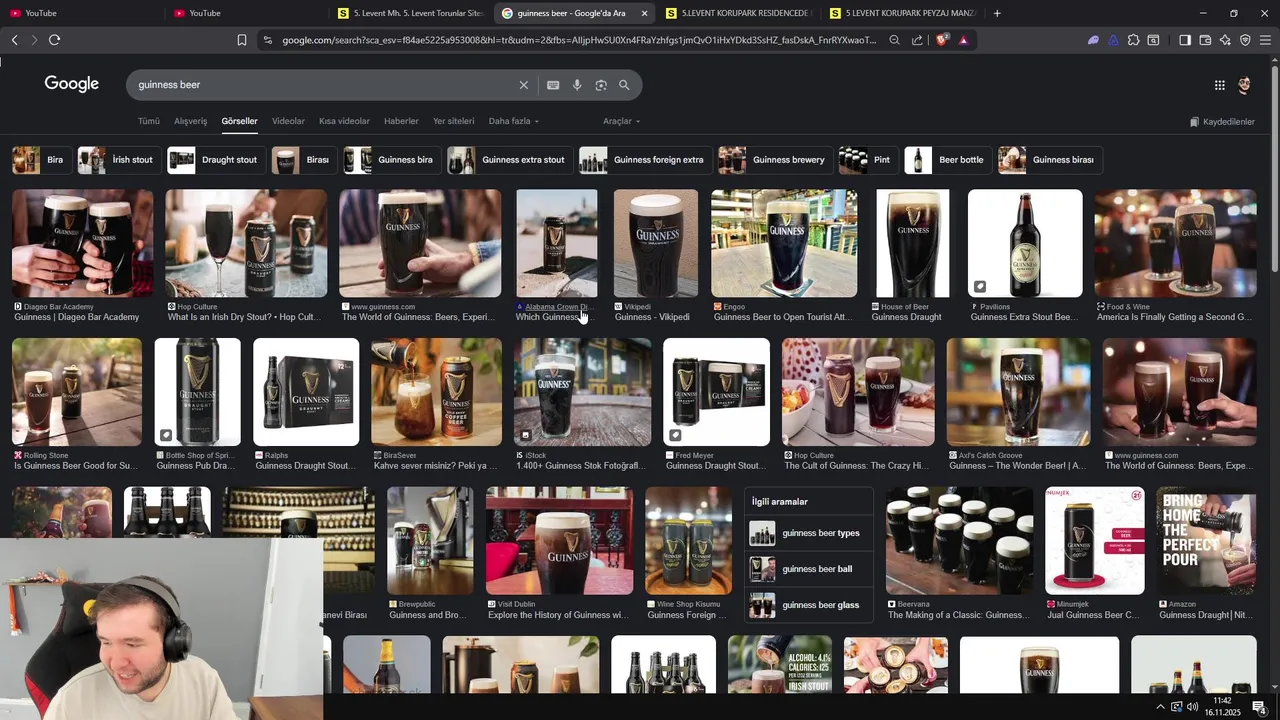
Task: Open the Google apps grid
Action: [1219, 85]
